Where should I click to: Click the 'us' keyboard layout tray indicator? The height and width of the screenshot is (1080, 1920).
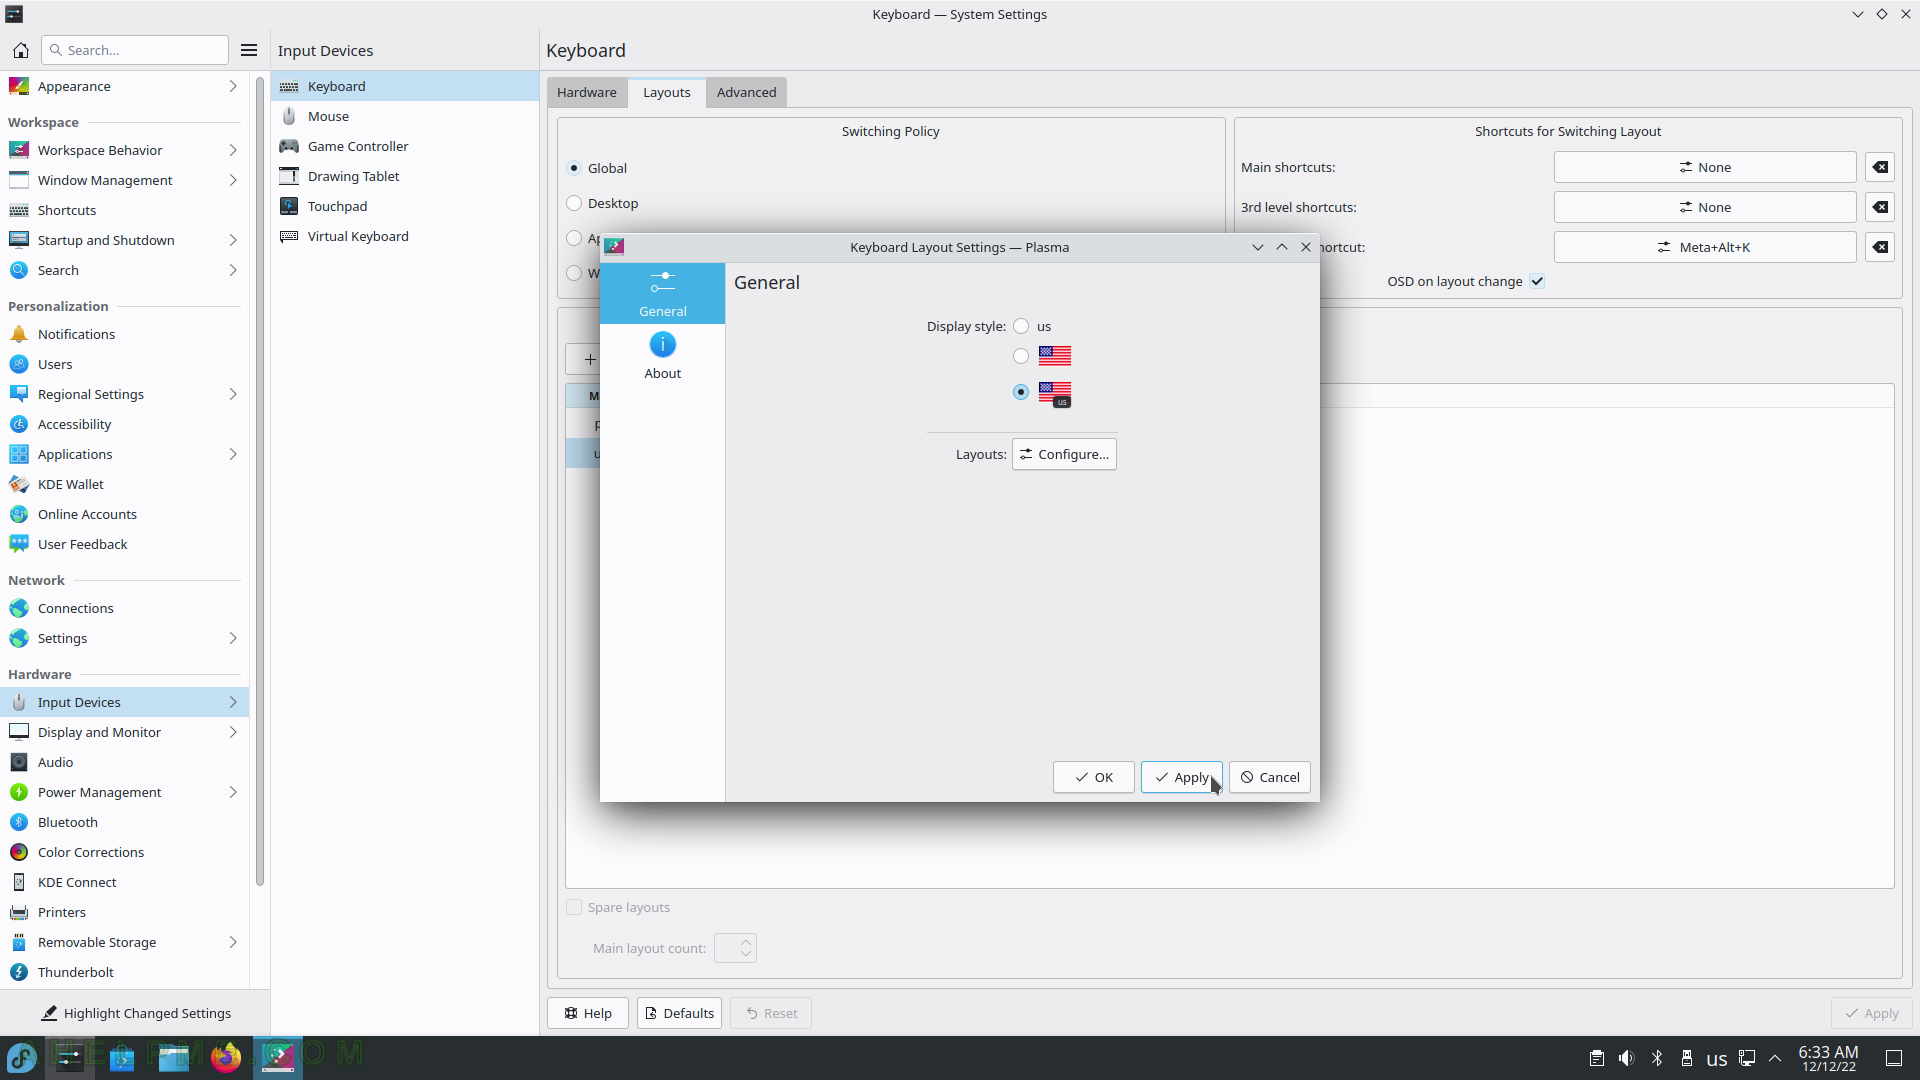[x=1717, y=1059]
